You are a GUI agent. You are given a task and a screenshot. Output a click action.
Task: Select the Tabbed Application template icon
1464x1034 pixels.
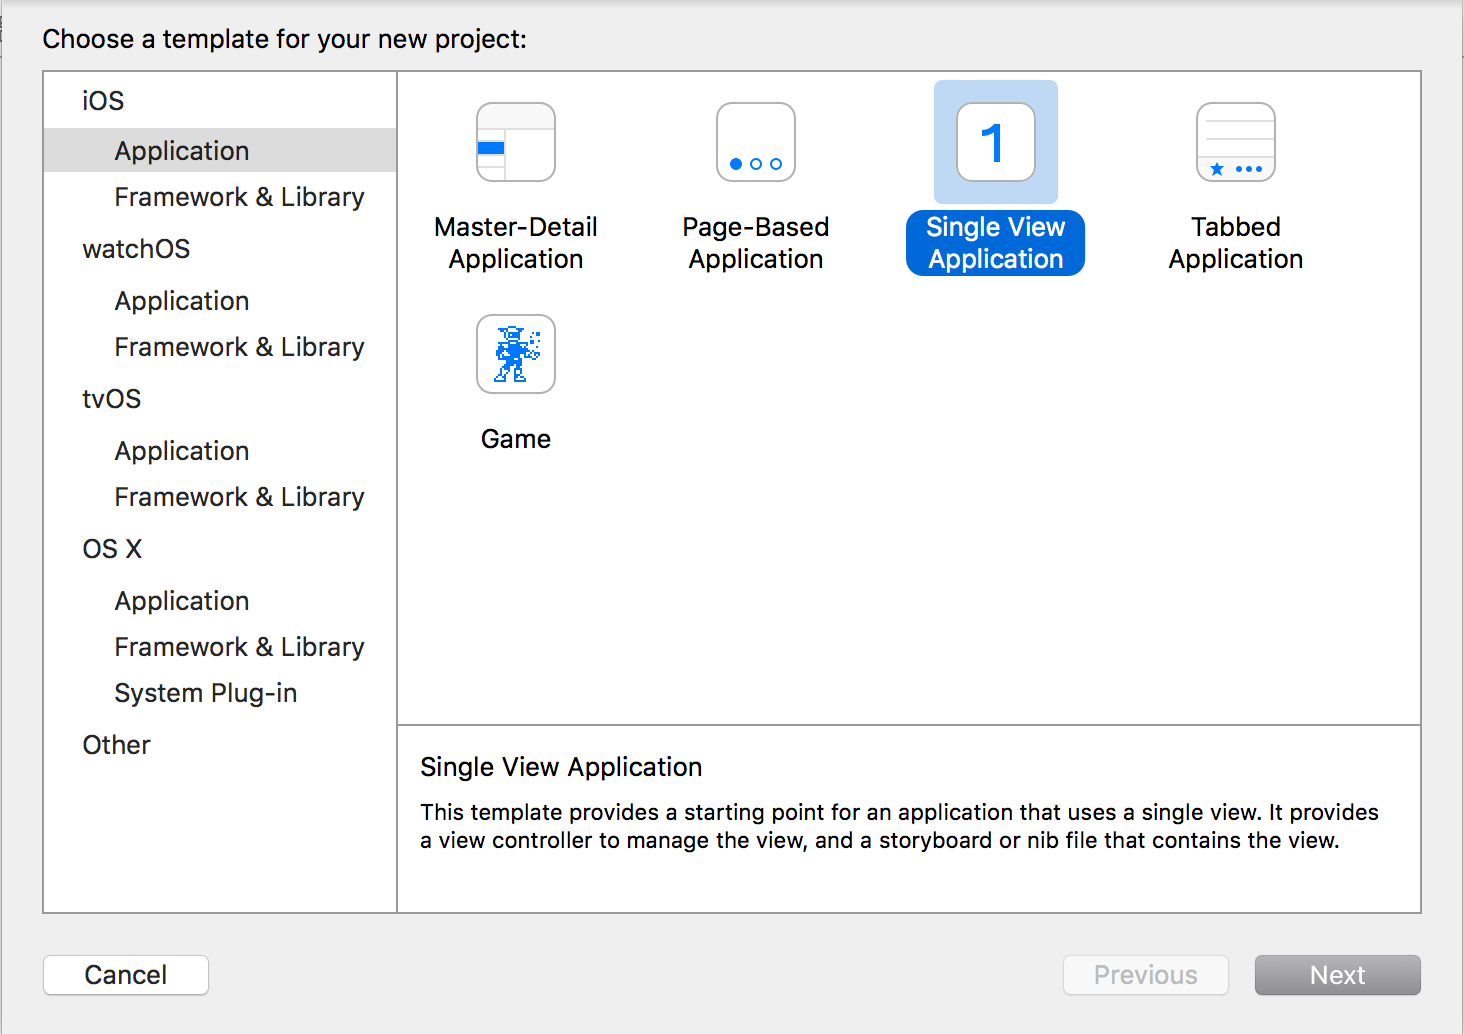(1236, 142)
